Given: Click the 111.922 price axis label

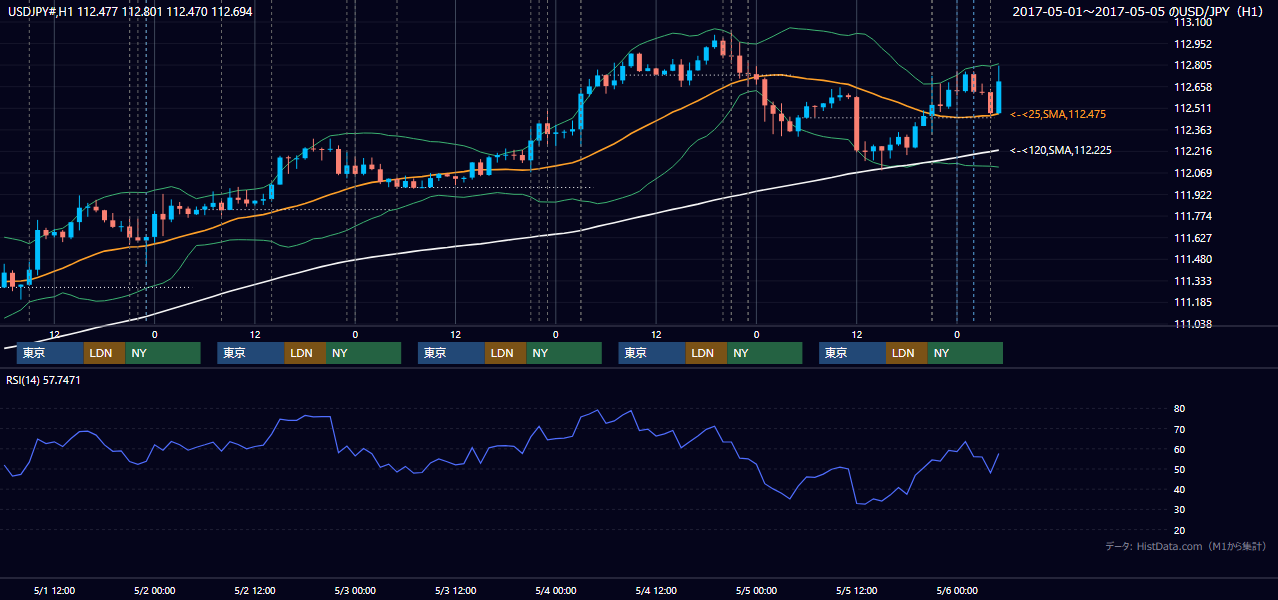Looking at the screenshot, I should pos(1194,195).
